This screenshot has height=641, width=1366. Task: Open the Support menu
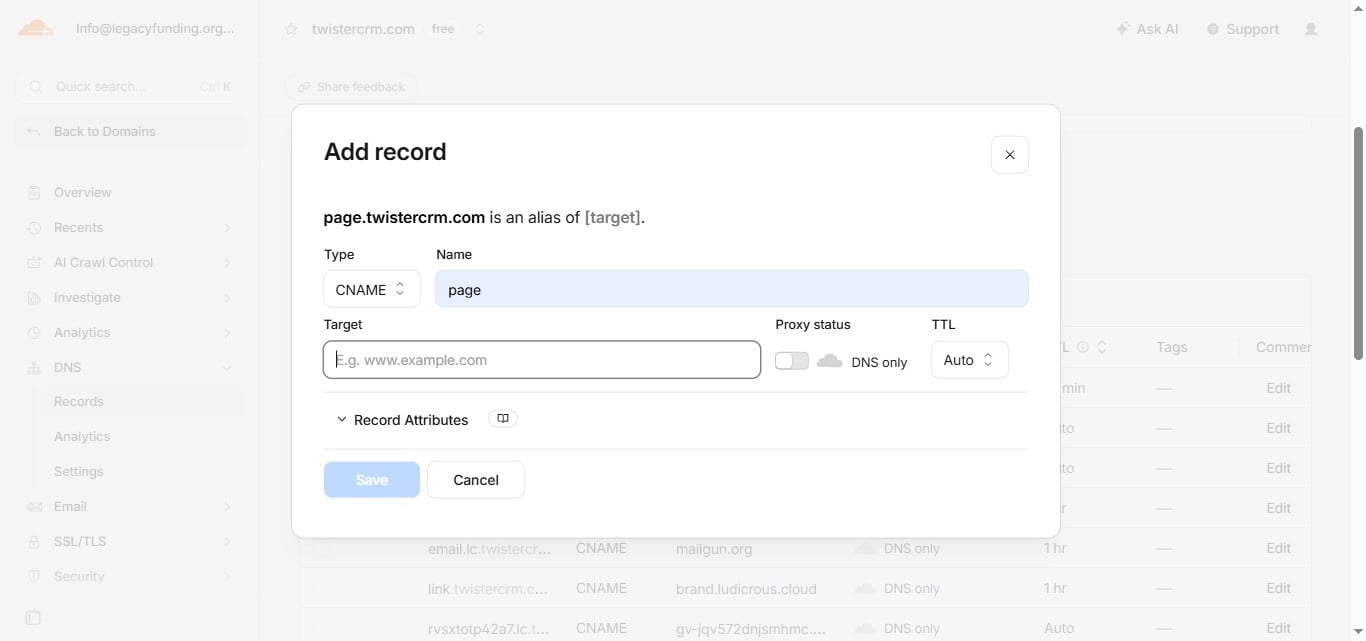(1242, 29)
